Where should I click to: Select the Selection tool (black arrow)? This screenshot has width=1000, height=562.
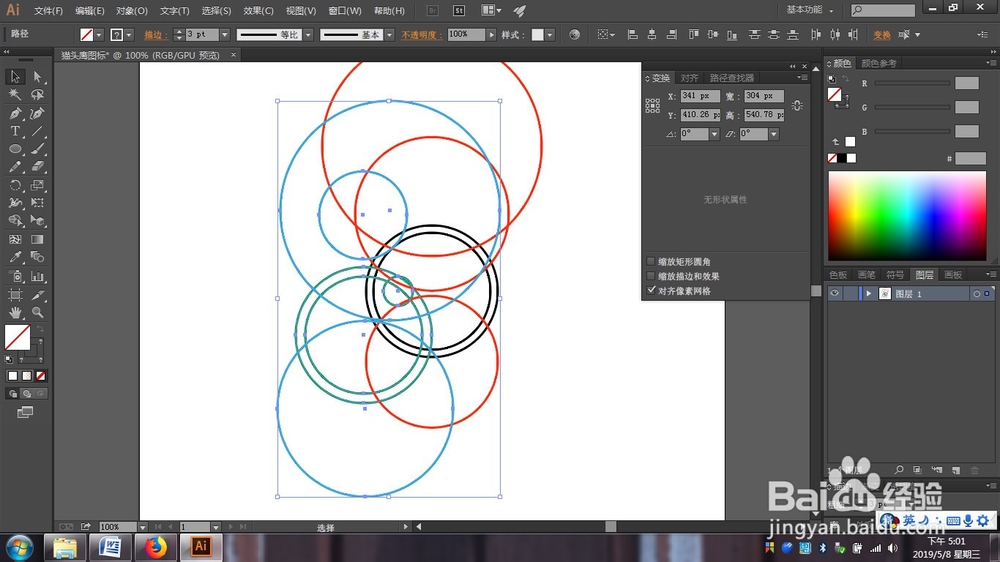coord(15,77)
